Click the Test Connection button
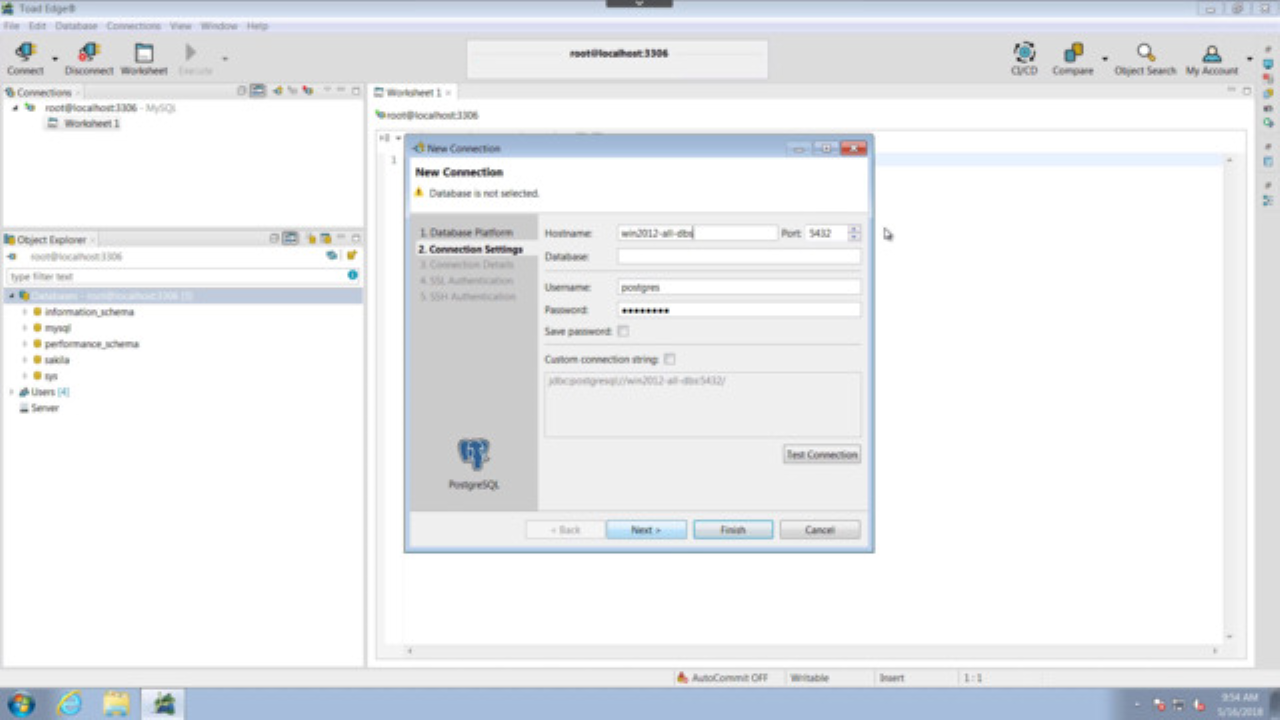Viewport: 1280px width, 720px height. [821, 455]
